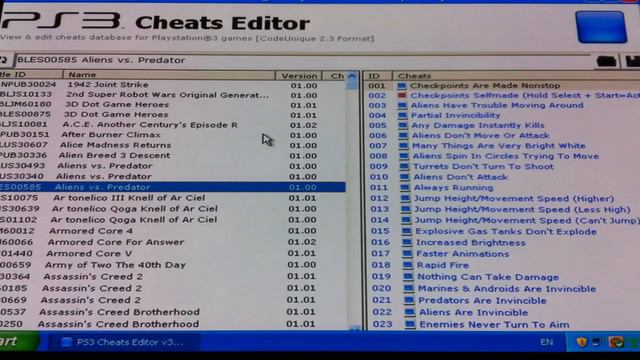
Task: Click cheat text Always Running
Action: (453, 188)
